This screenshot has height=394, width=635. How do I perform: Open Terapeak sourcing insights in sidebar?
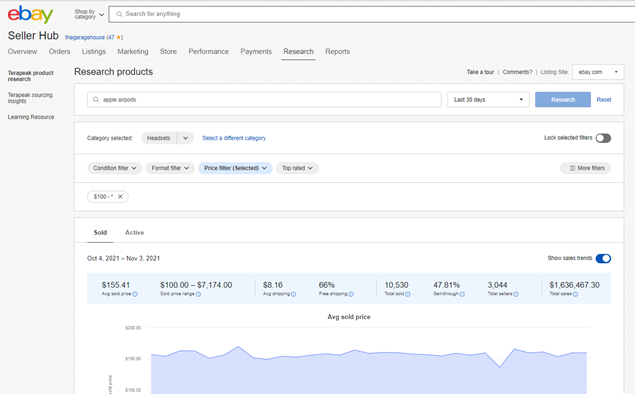pos(30,98)
